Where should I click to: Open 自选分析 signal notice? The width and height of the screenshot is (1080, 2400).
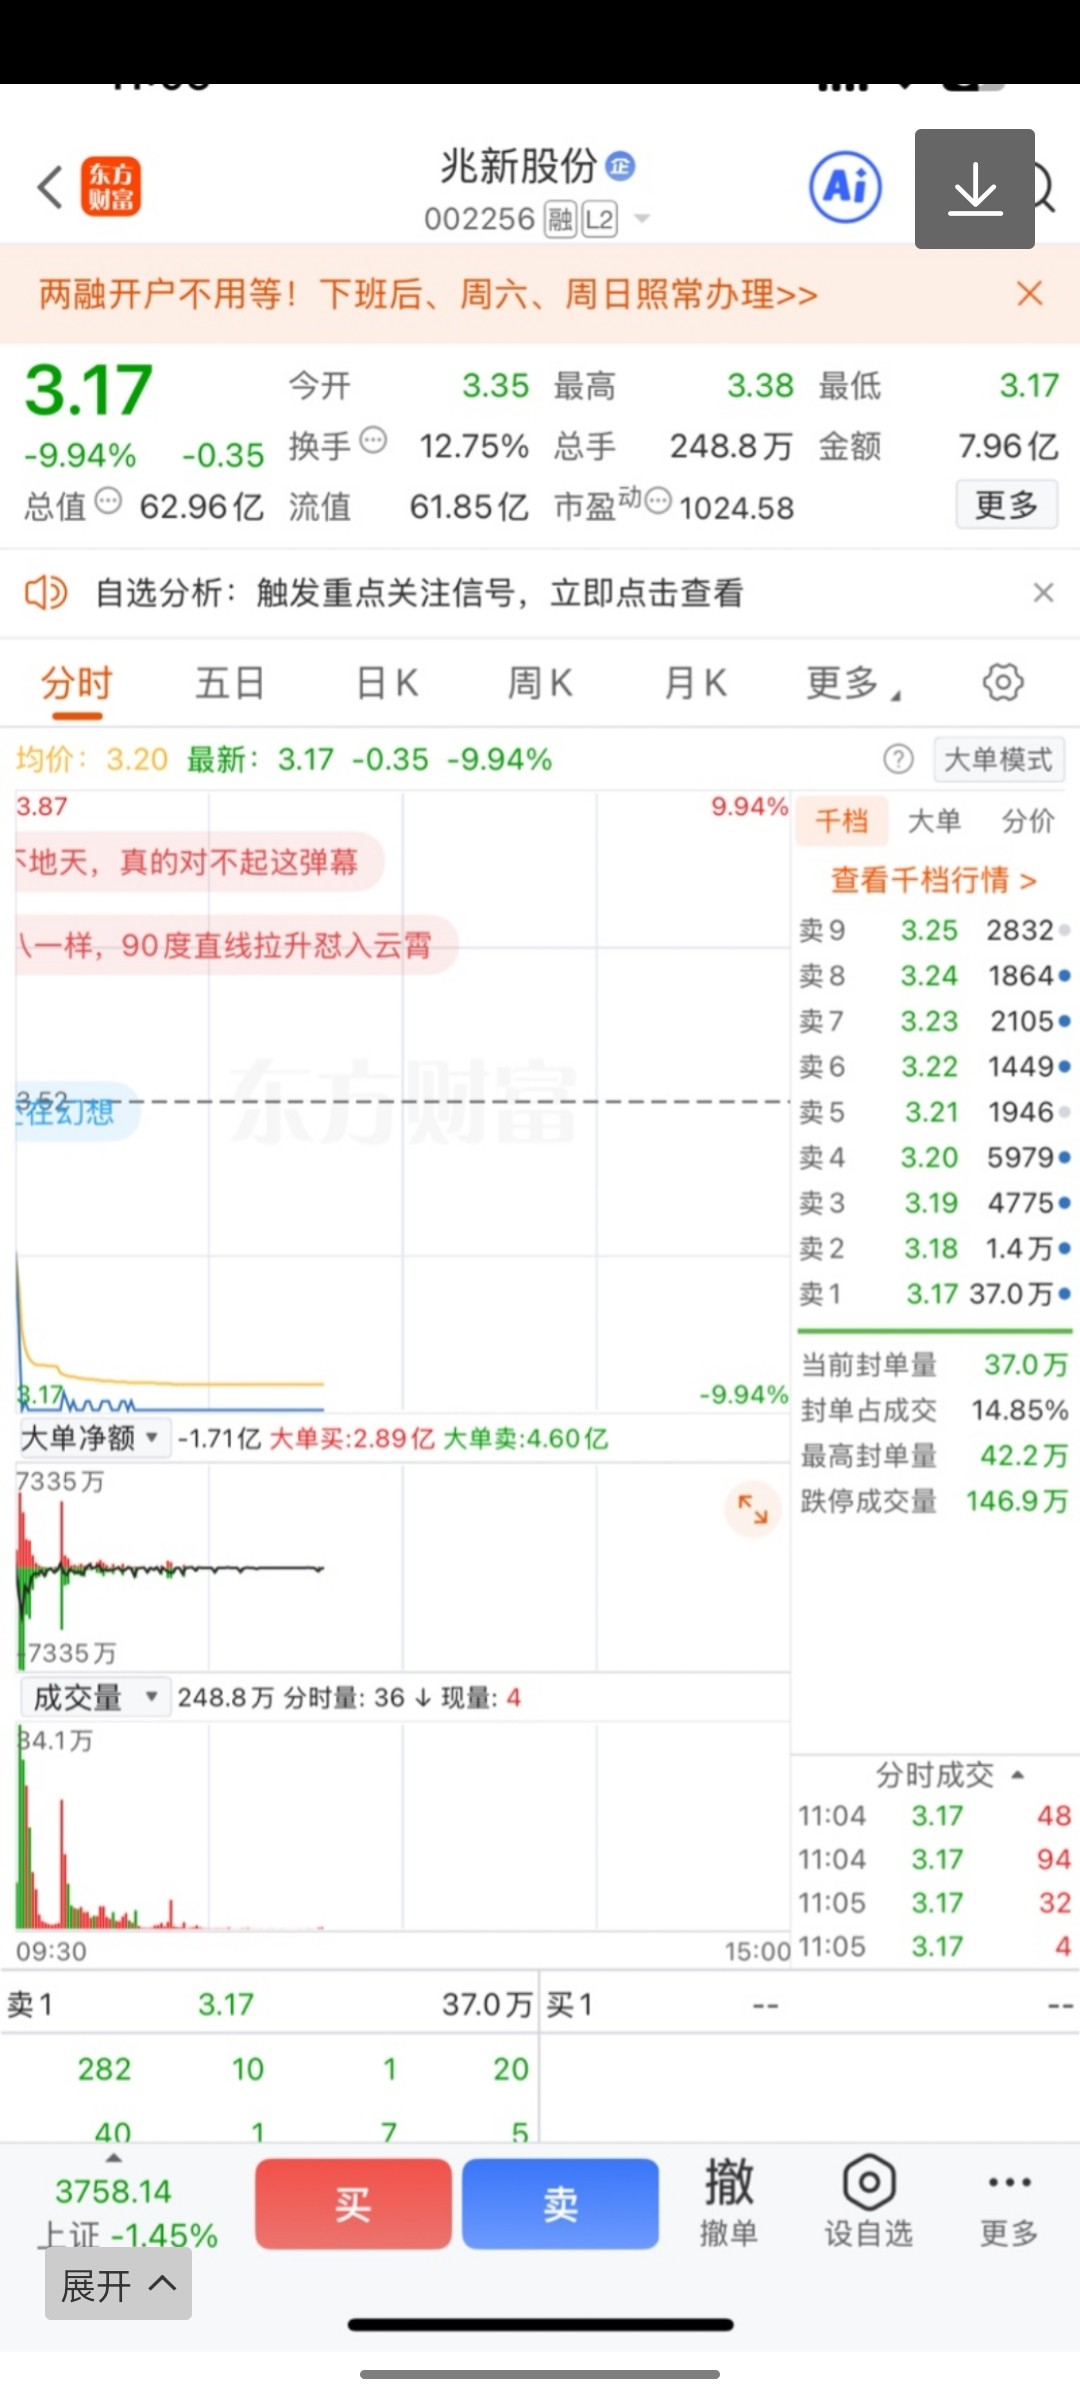[419, 593]
